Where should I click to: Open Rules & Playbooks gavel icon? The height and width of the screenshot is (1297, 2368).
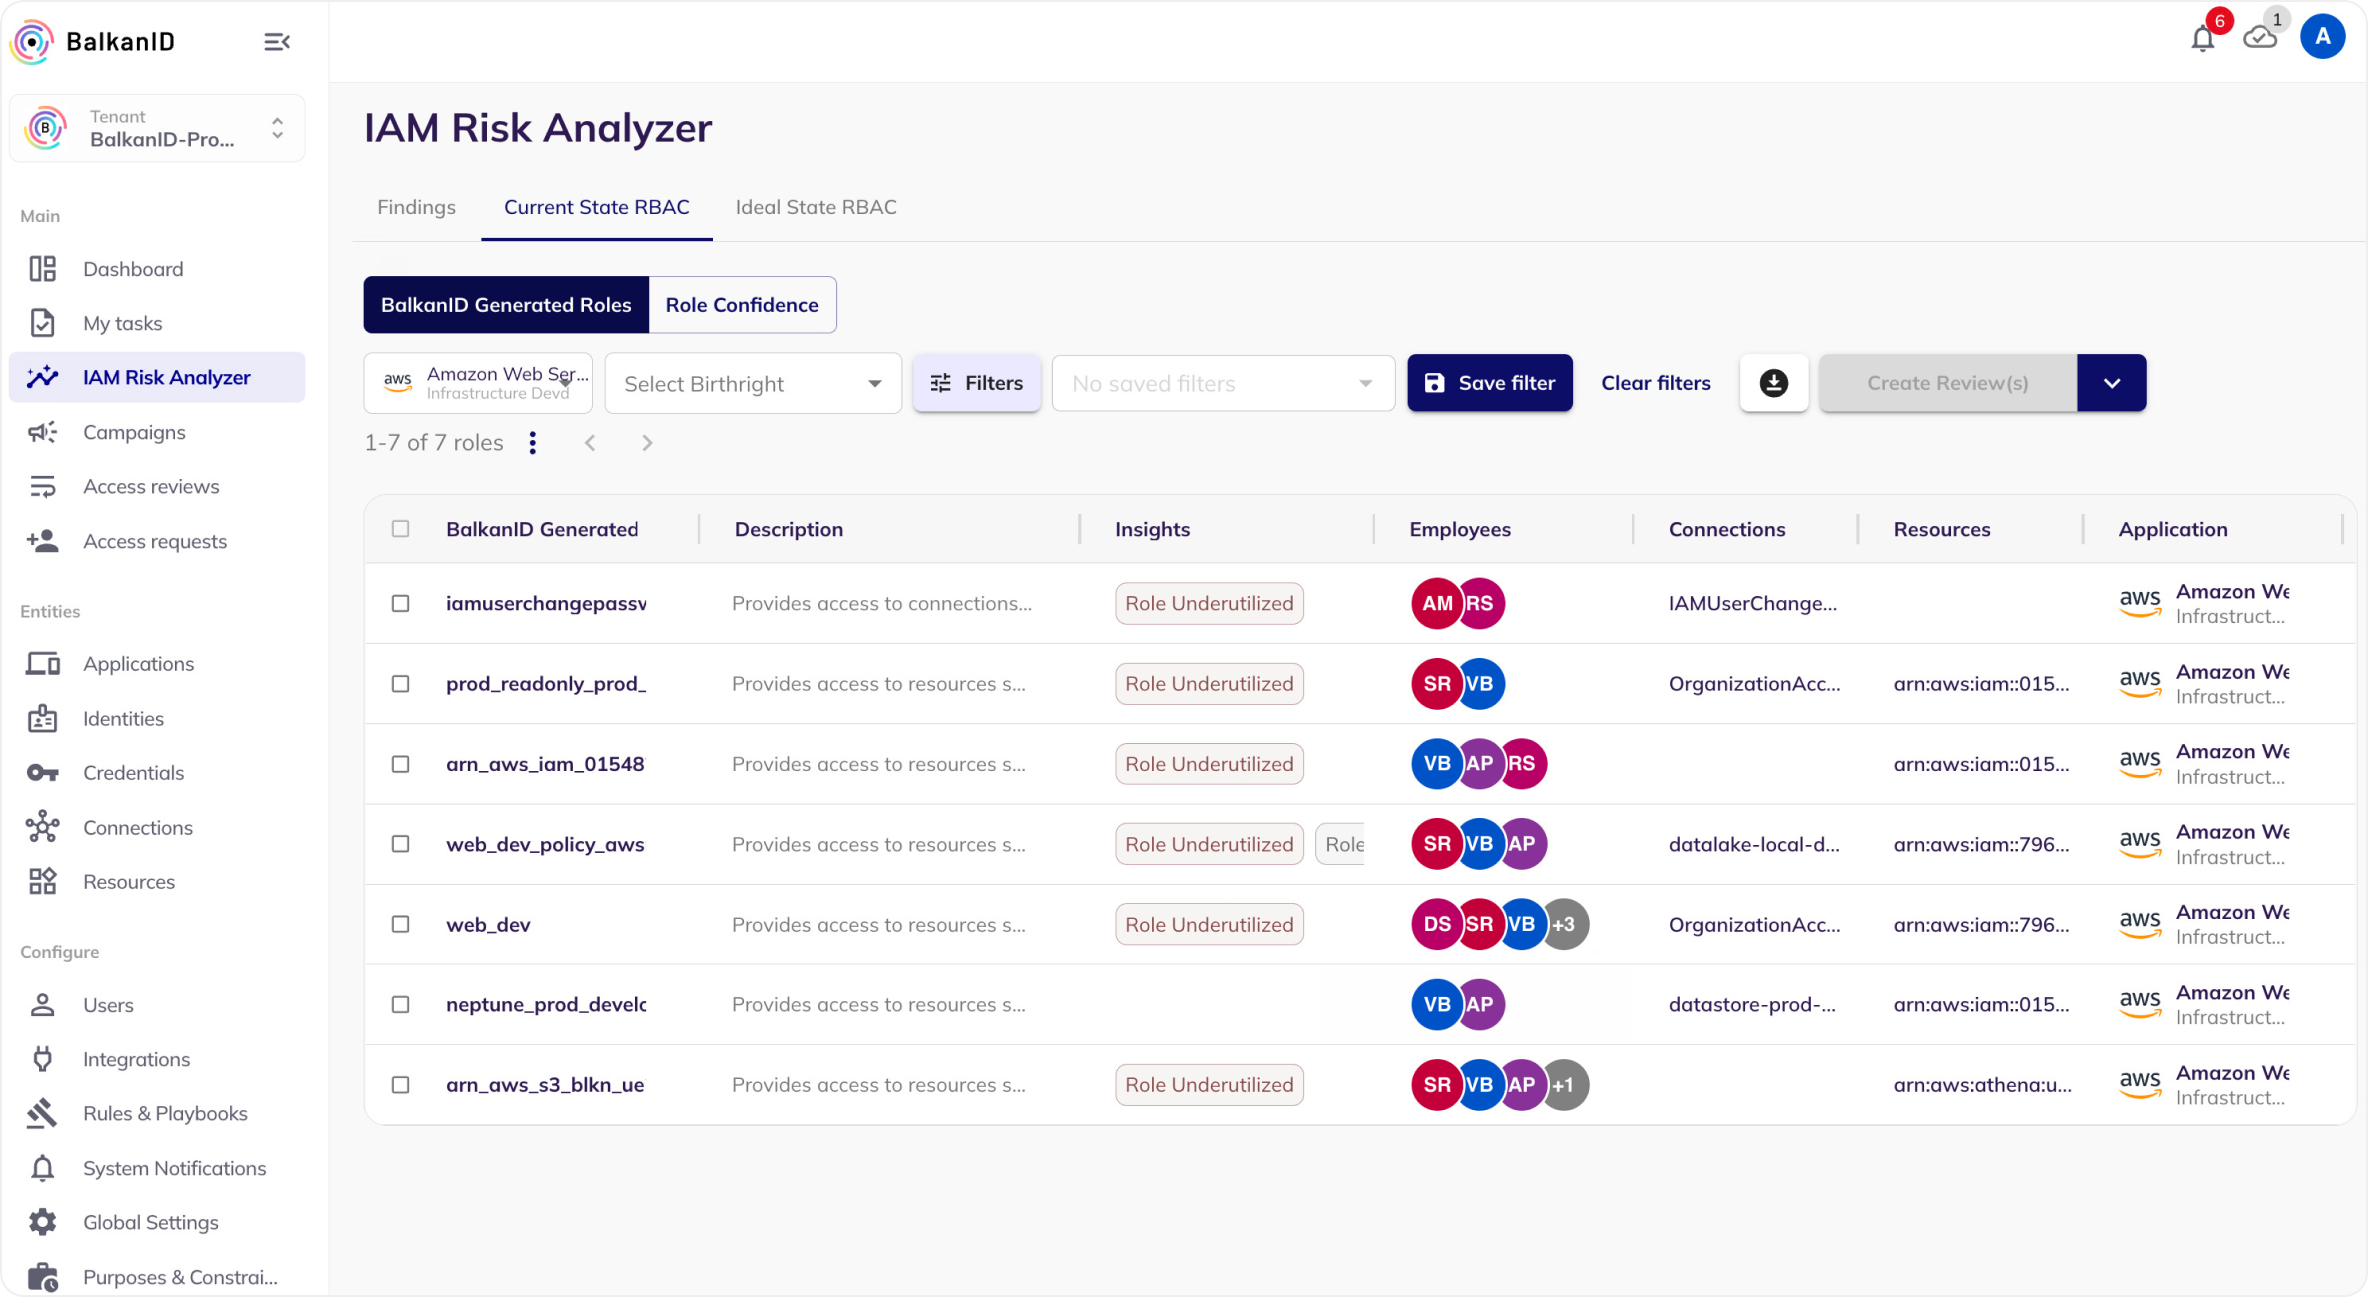click(x=43, y=1113)
